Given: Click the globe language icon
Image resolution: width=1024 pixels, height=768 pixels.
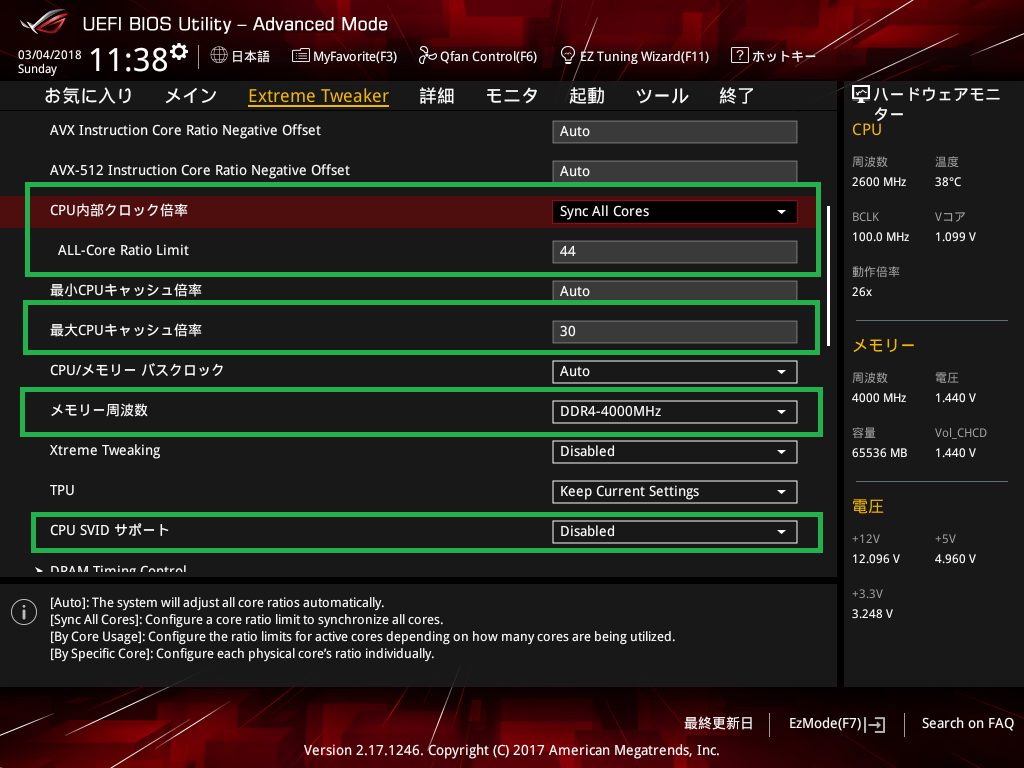Looking at the screenshot, I should (219, 56).
